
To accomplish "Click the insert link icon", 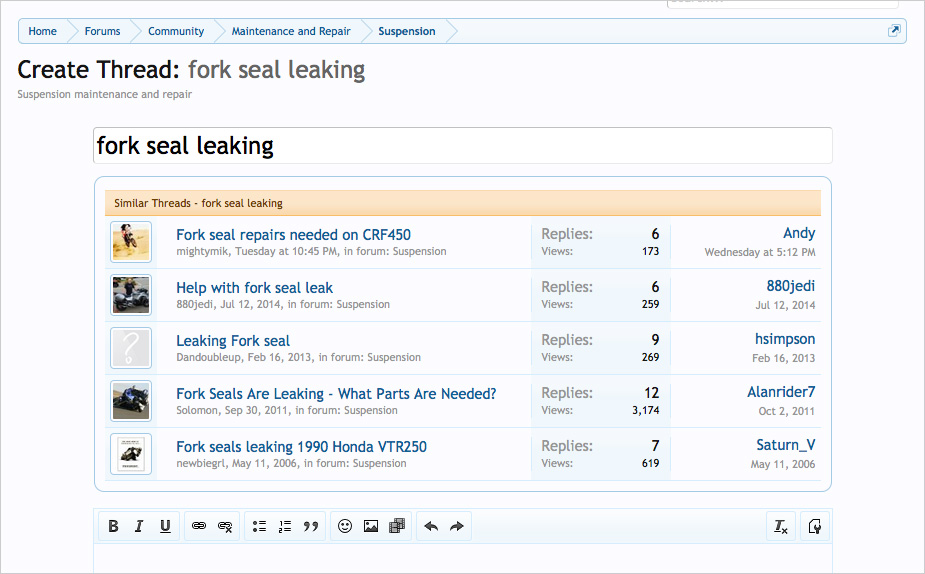I will point(199,526).
